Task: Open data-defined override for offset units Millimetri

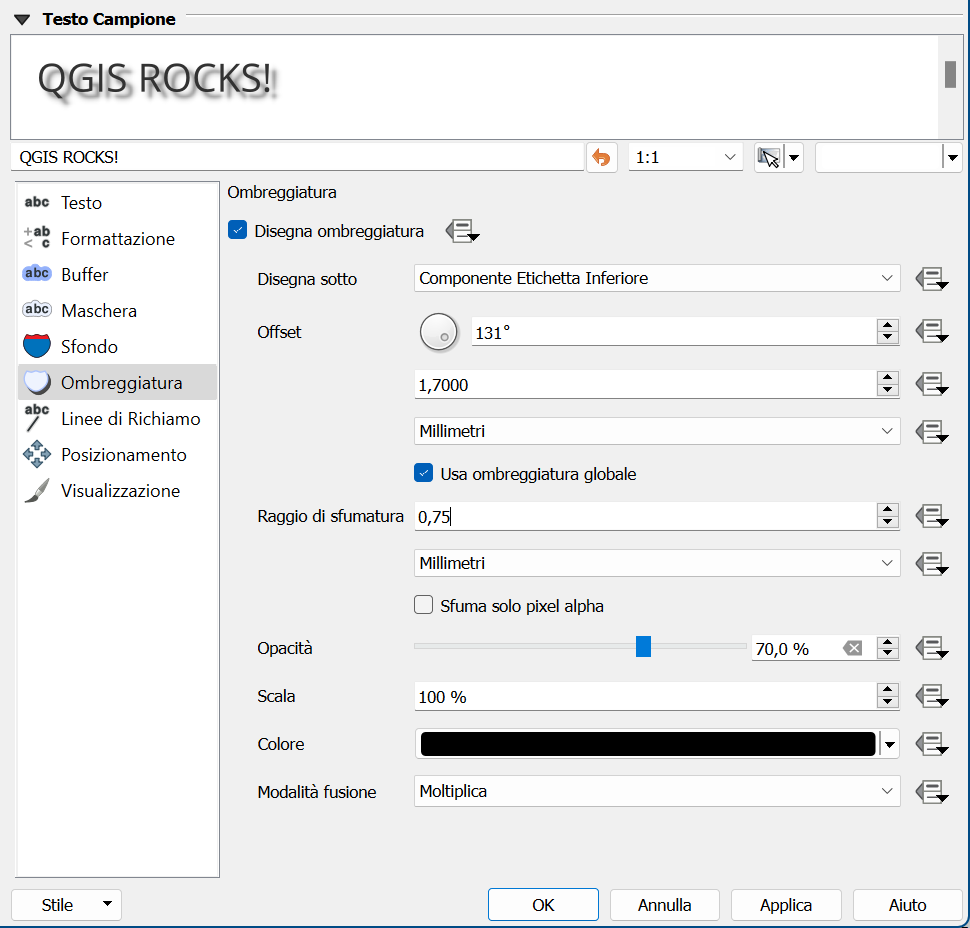Action: (x=932, y=431)
